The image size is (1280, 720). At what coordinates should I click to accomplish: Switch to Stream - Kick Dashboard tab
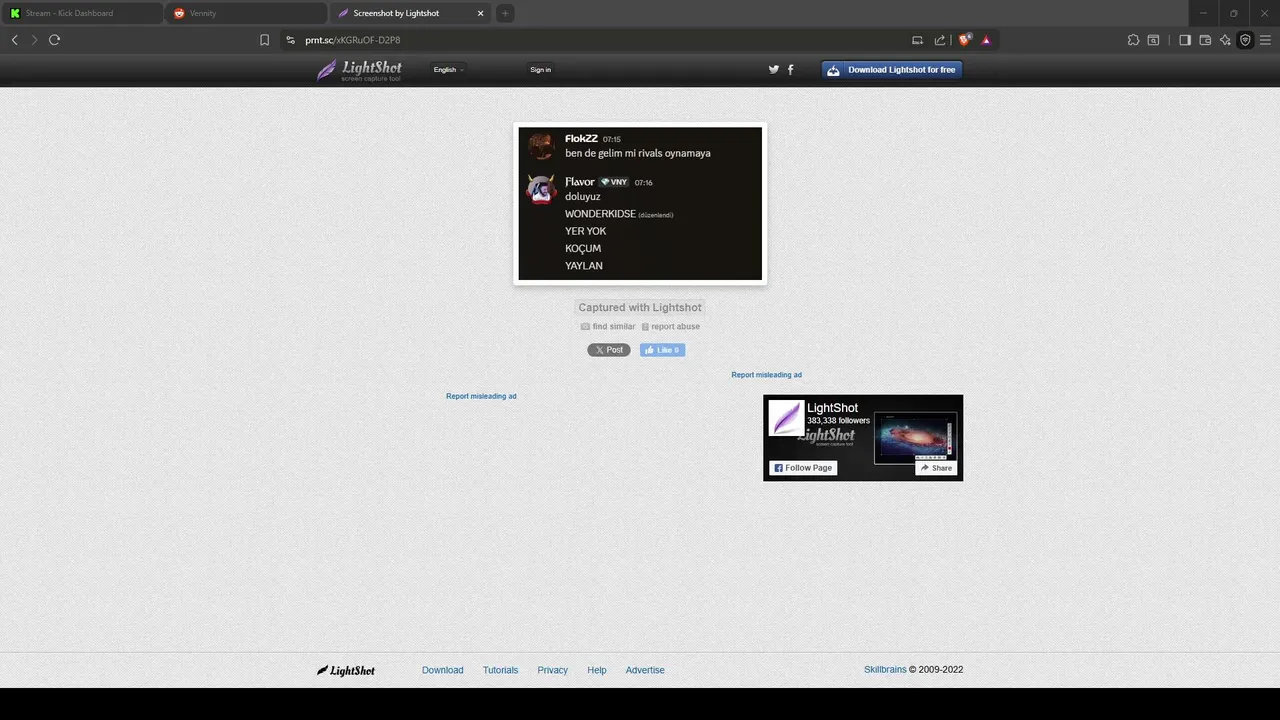click(82, 13)
